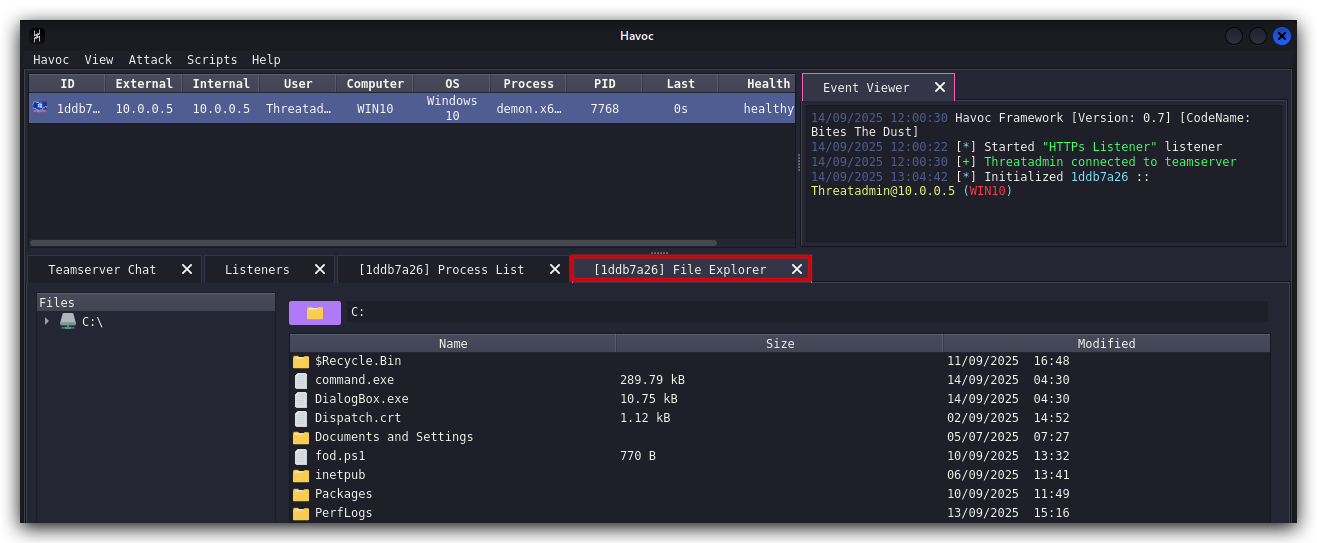Click the demon.x6… process cell
Image resolution: width=1317 pixels, height=543 pixels.
coord(529,109)
